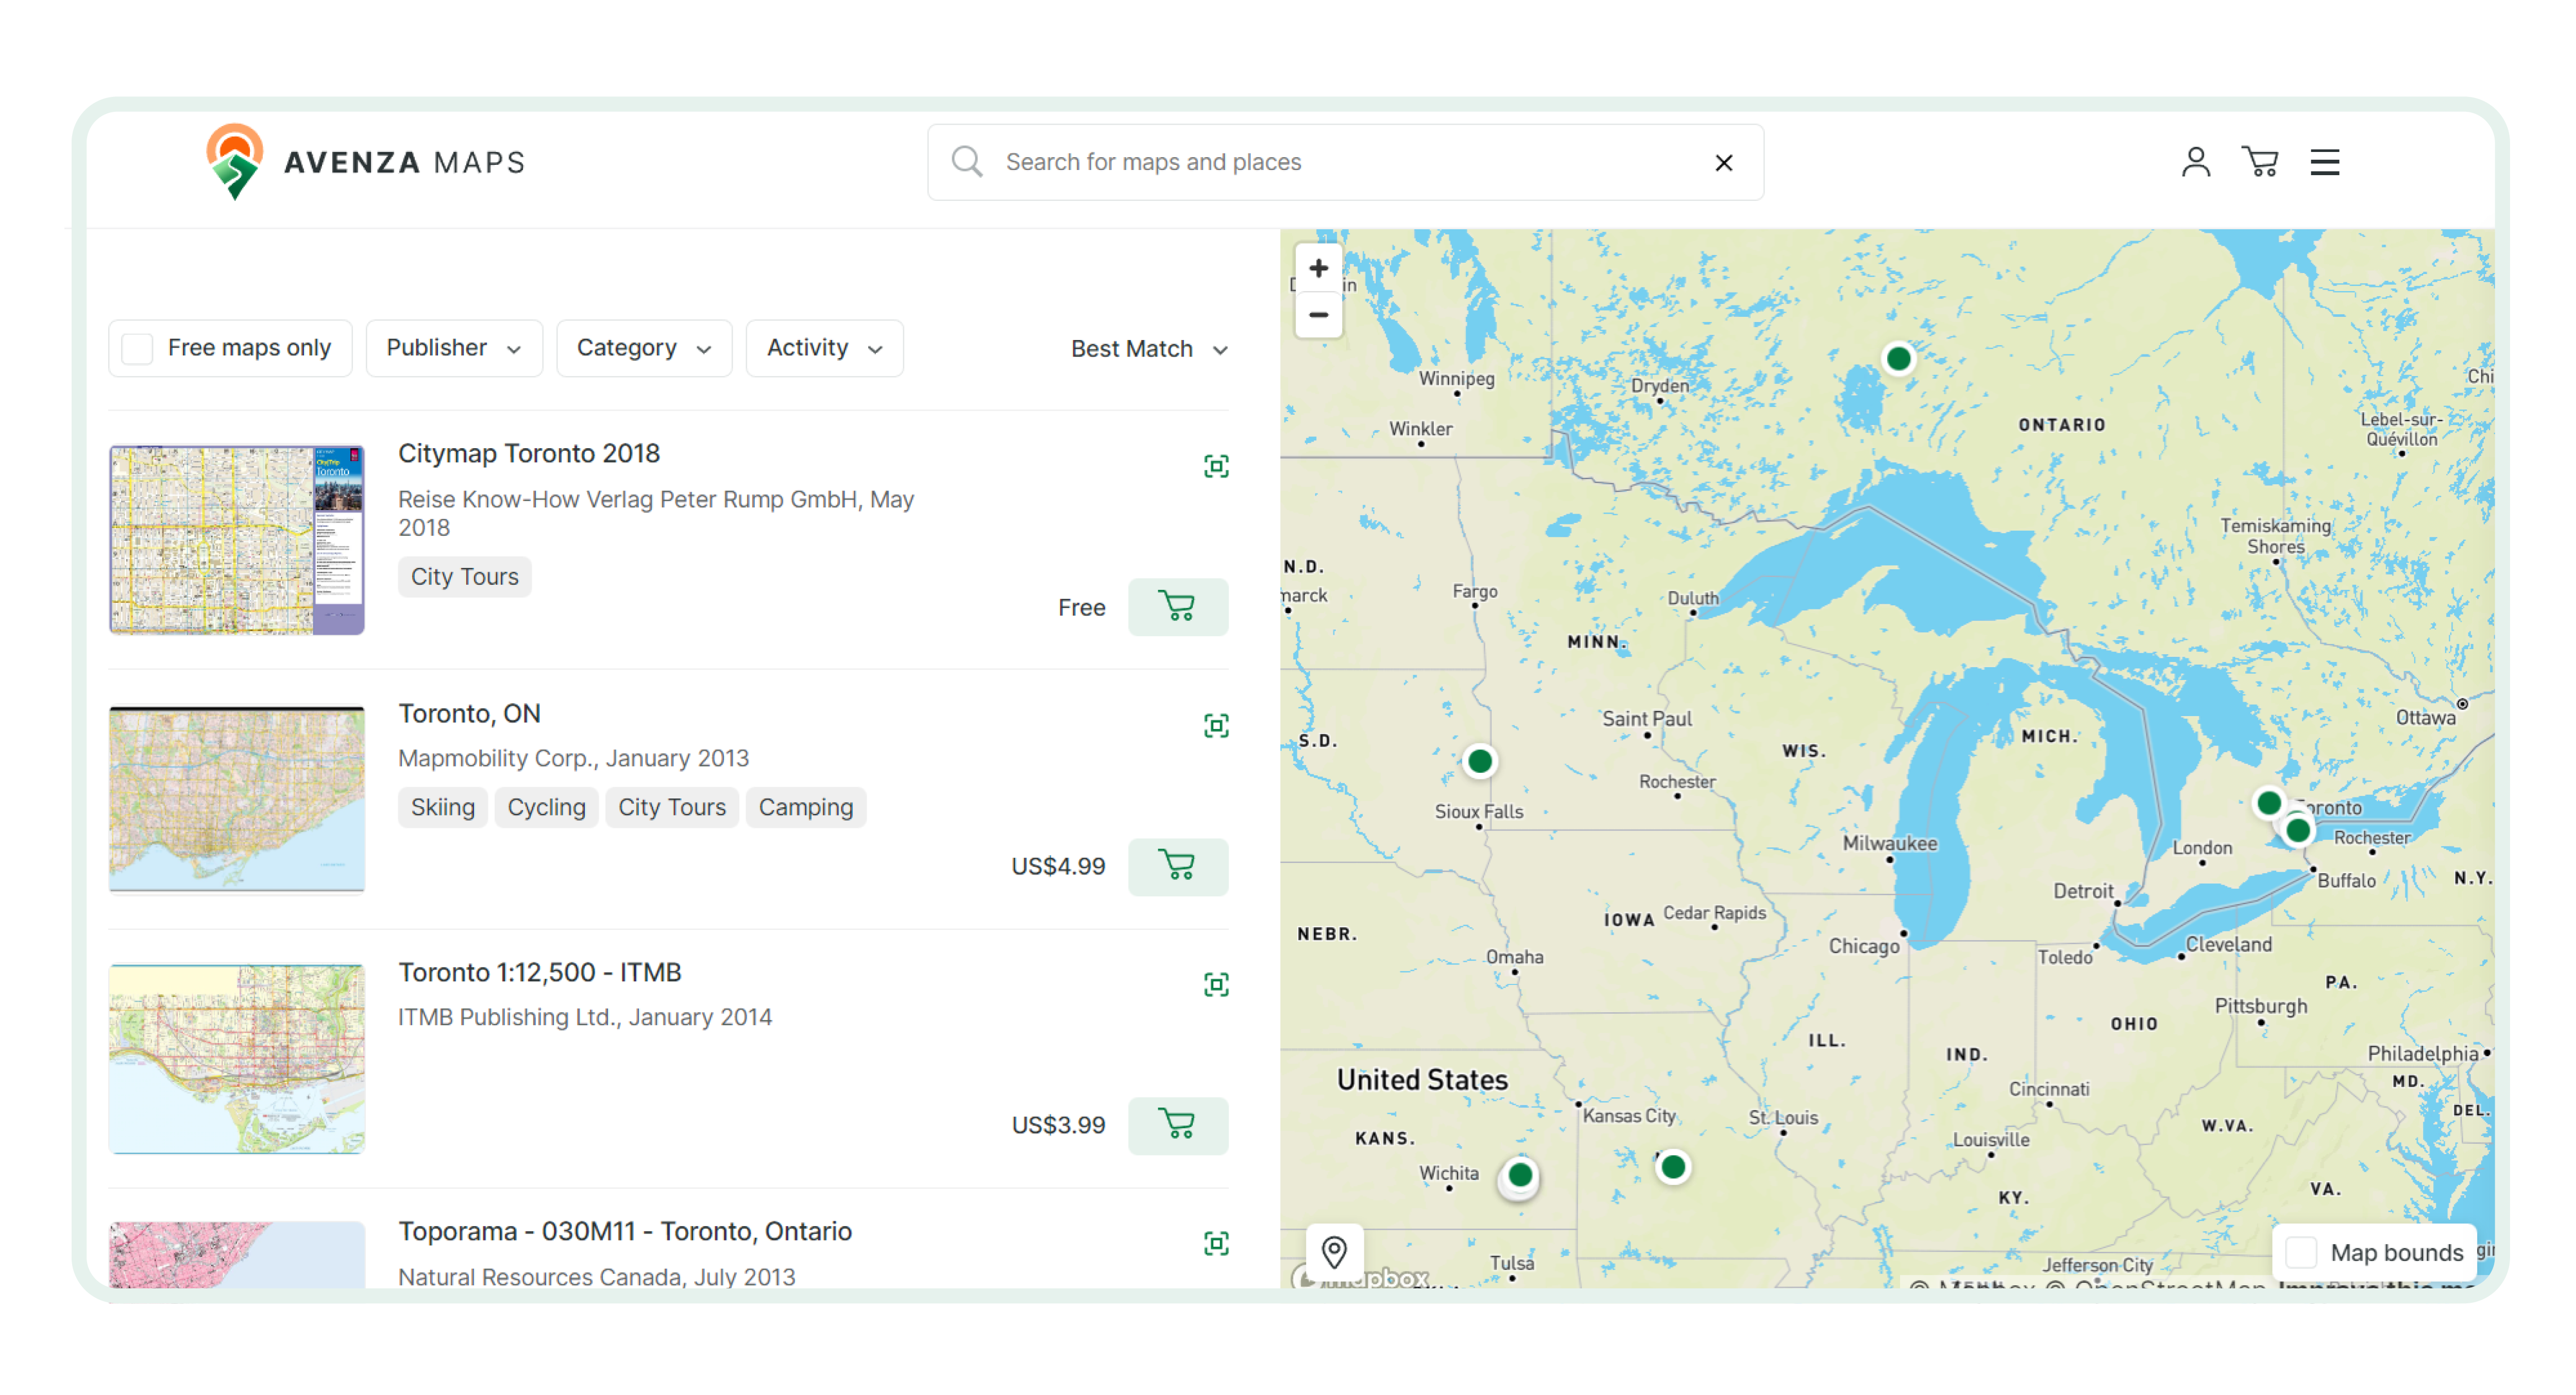Open the hamburger menu
This screenshot has width=2576, height=1395.
coord(2324,162)
